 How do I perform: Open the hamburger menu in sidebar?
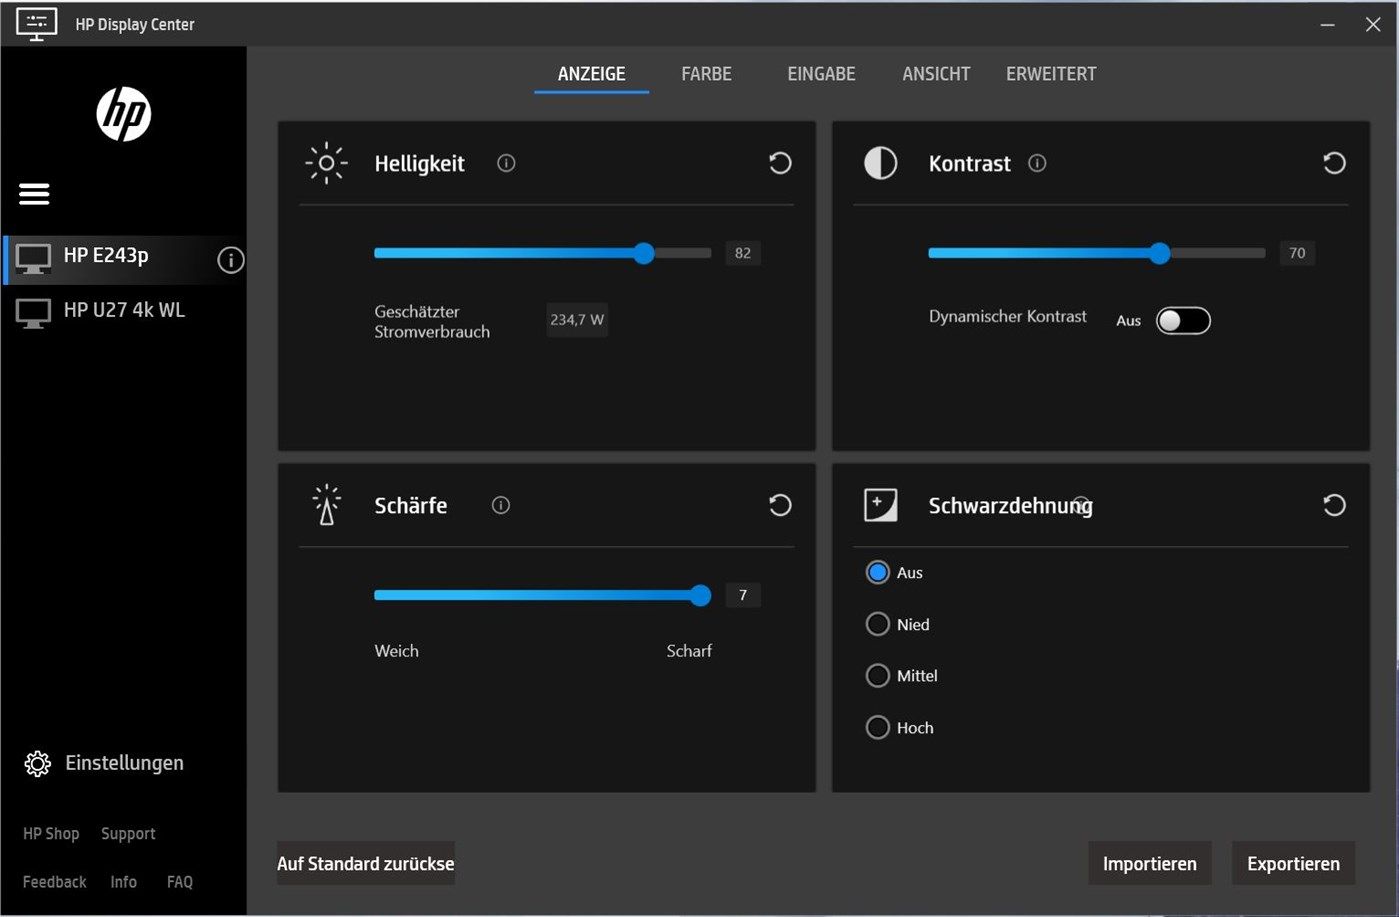click(34, 194)
